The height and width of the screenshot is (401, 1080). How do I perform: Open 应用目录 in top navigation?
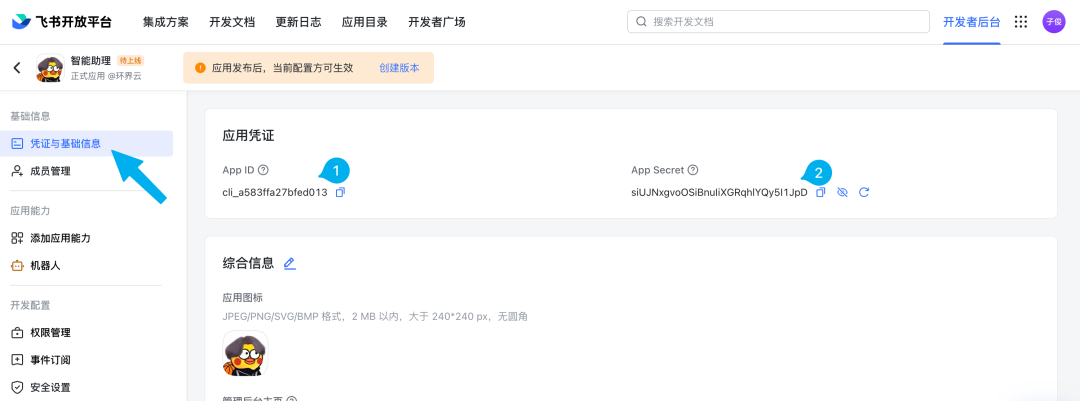[x=364, y=22]
